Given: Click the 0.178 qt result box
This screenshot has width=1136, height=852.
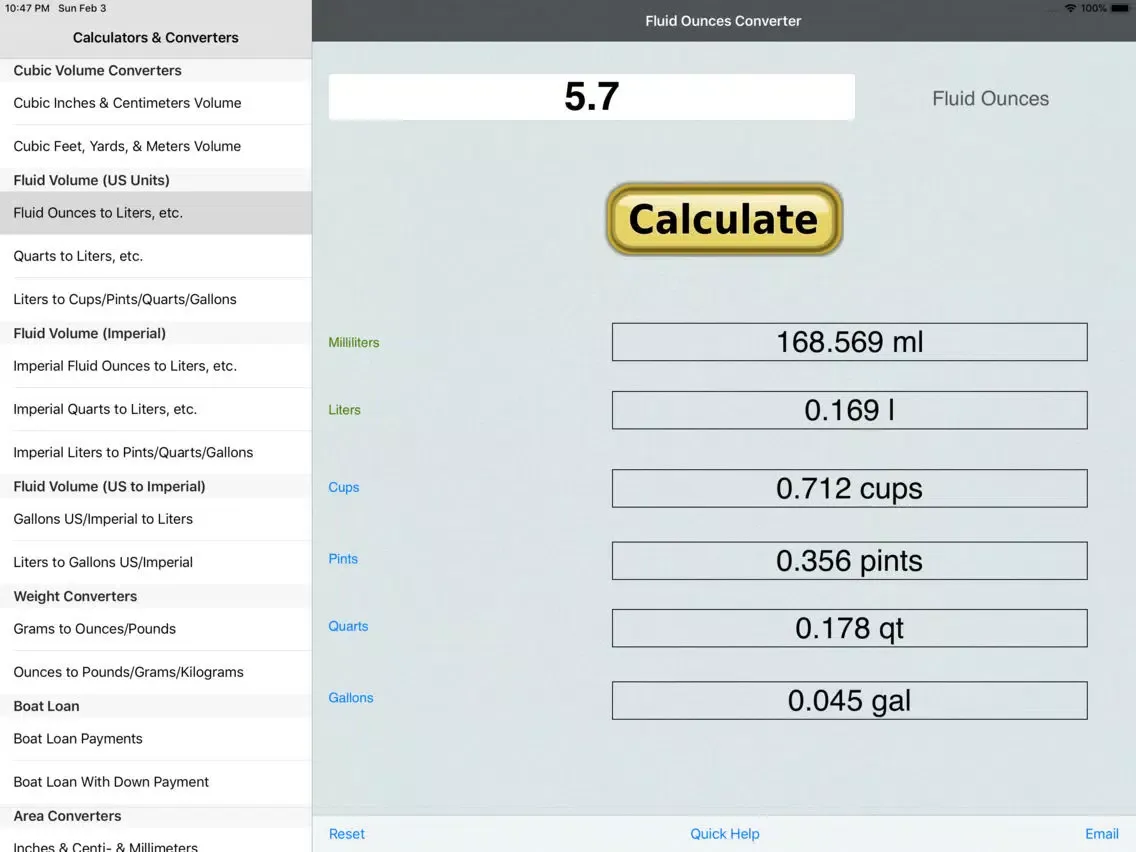Looking at the screenshot, I should [849, 628].
